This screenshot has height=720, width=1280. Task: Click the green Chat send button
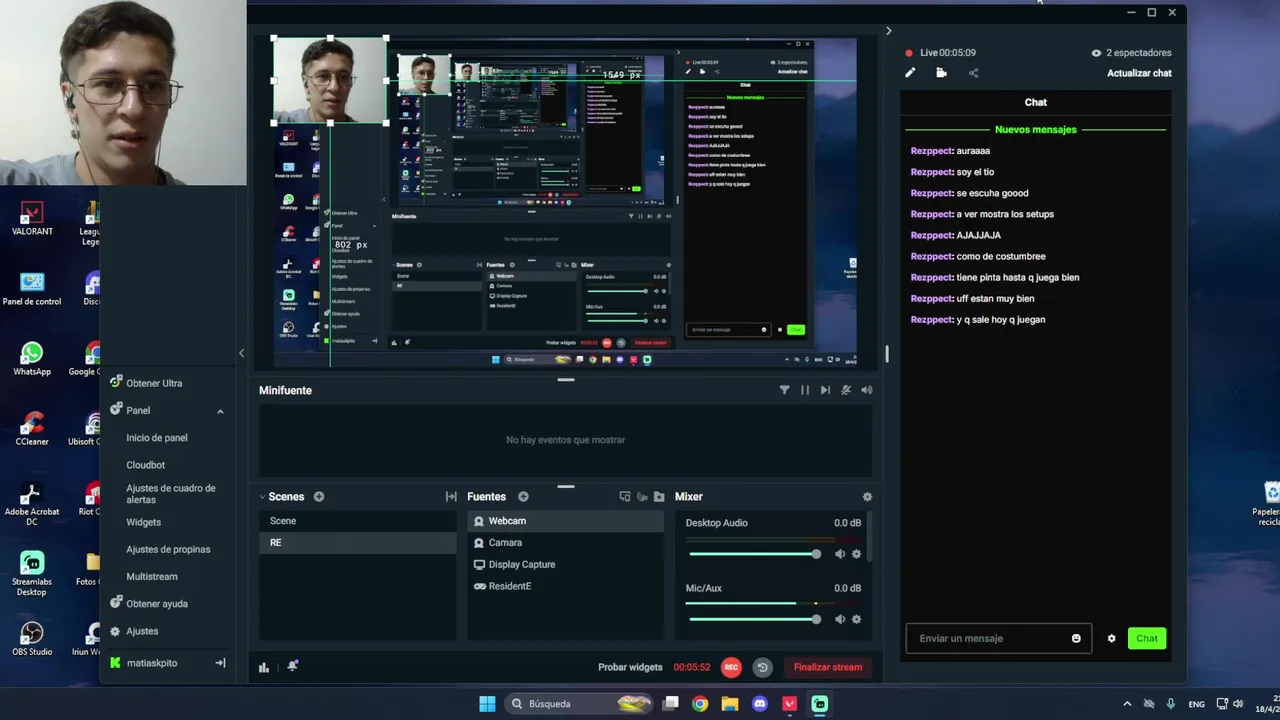pos(1147,638)
